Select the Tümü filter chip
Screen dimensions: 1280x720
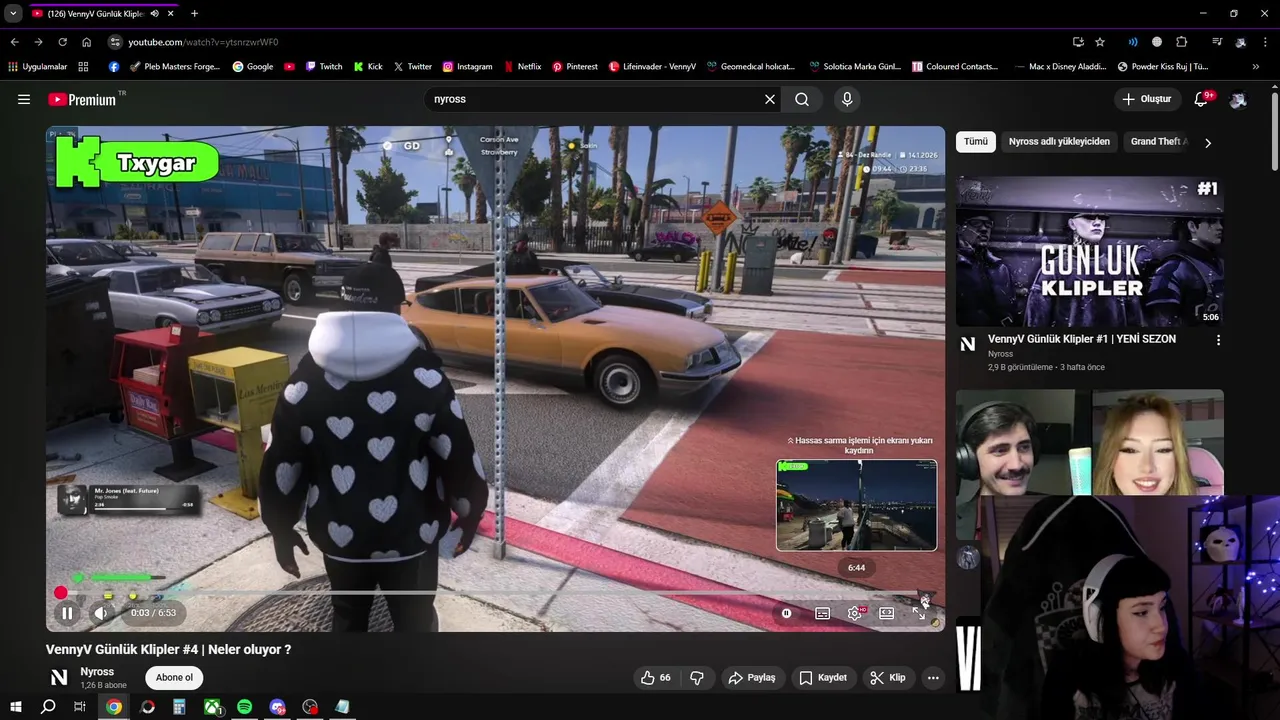tap(976, 141)
